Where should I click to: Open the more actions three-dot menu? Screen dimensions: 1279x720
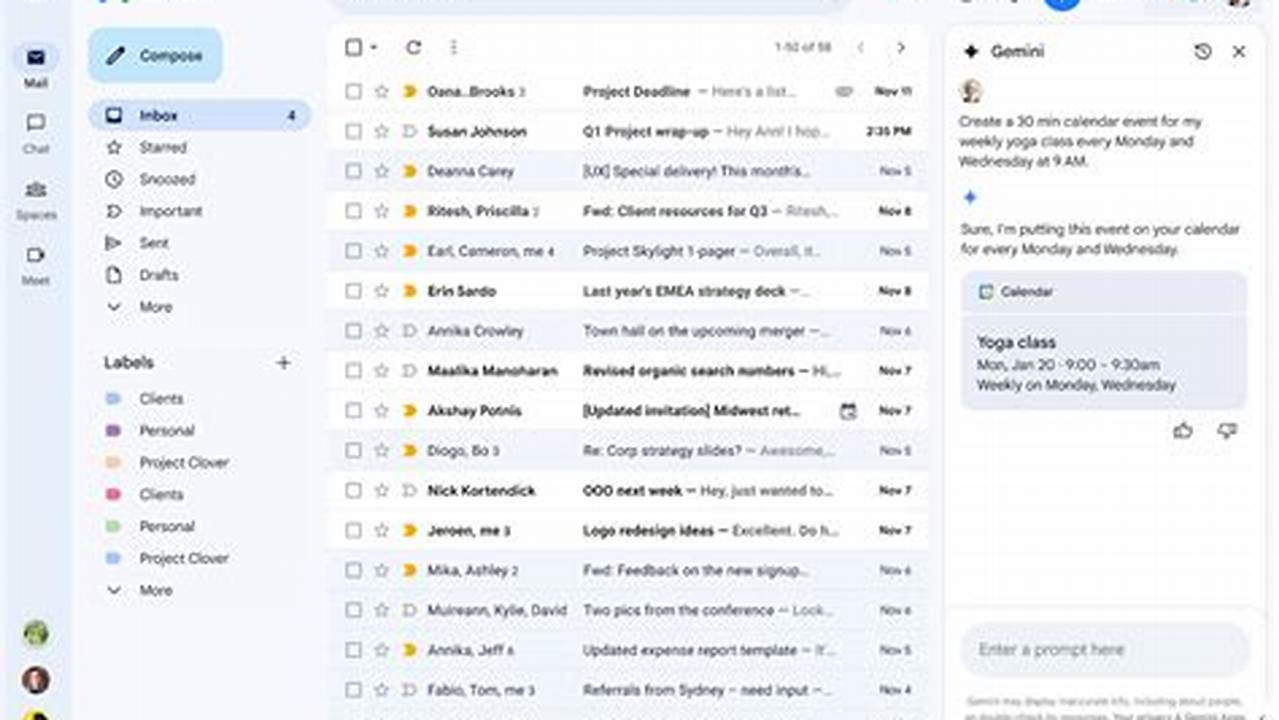click(x=453, y=47)
